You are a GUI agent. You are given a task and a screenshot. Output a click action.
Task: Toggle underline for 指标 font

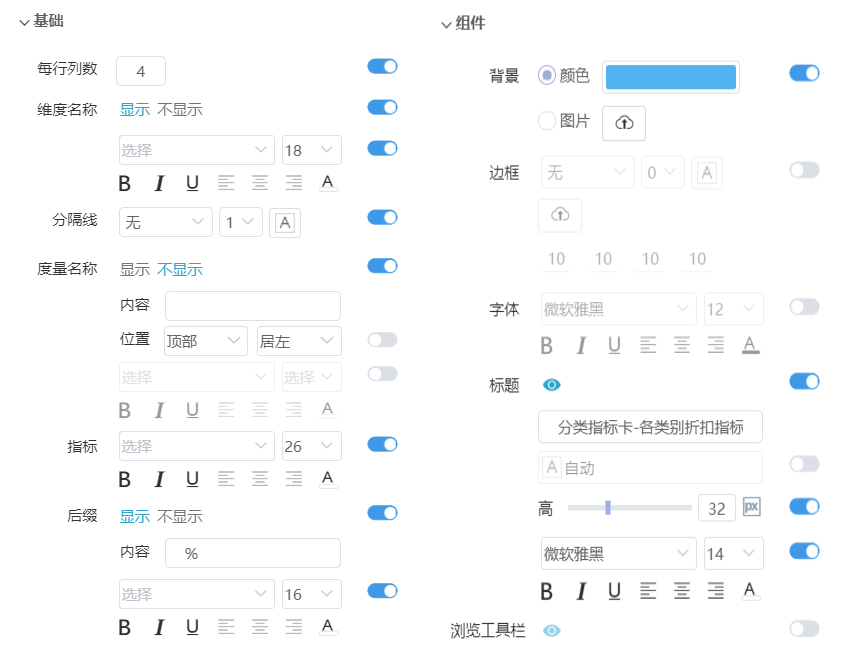click(192, 479)
